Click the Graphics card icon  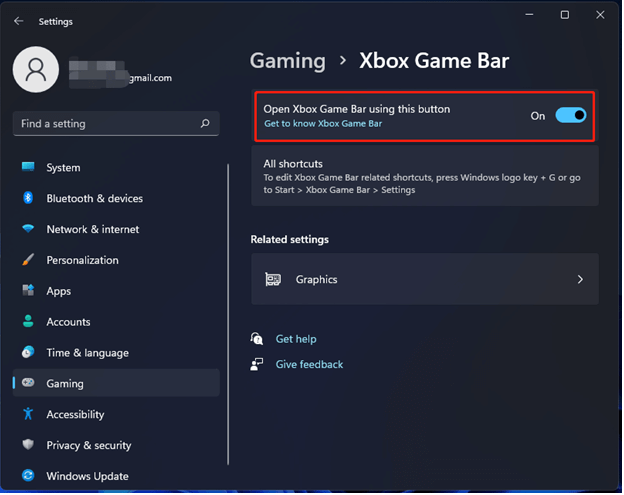pos(273,279)
